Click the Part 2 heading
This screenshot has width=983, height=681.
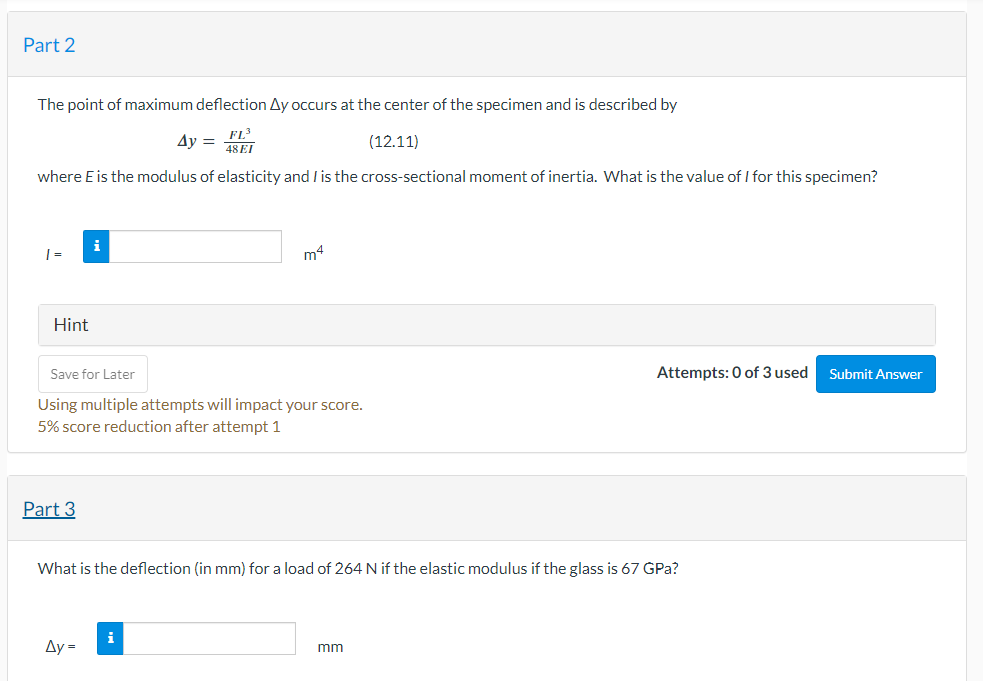(49, 45)
